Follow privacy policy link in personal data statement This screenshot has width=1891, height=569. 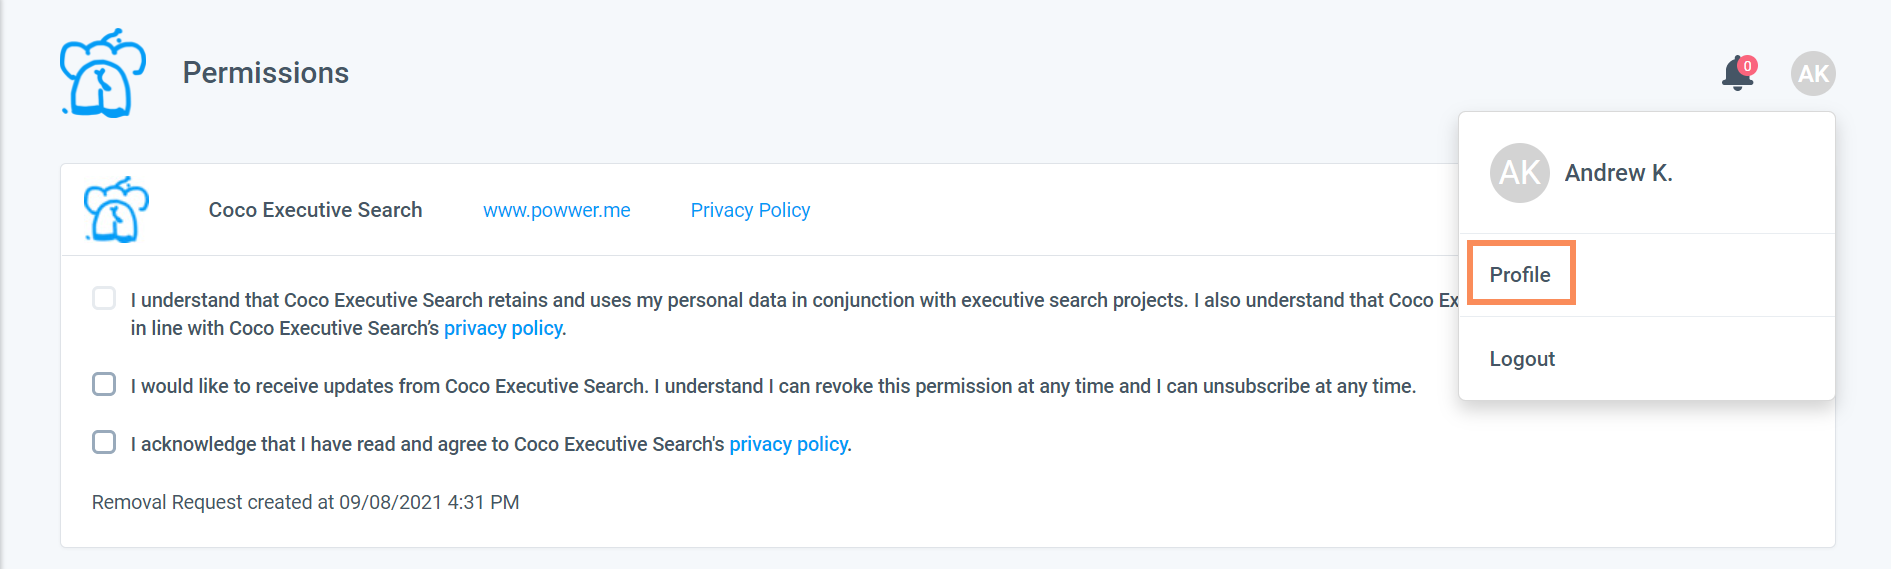click(x=503, y=328)
